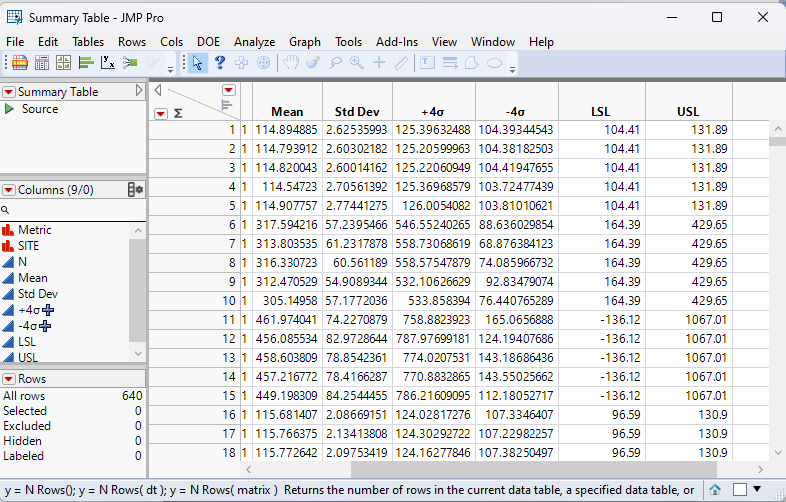786x502 pixels.
Task: Expand the Summary Table panel's right-pointing triangle
Action: (139, 91)
